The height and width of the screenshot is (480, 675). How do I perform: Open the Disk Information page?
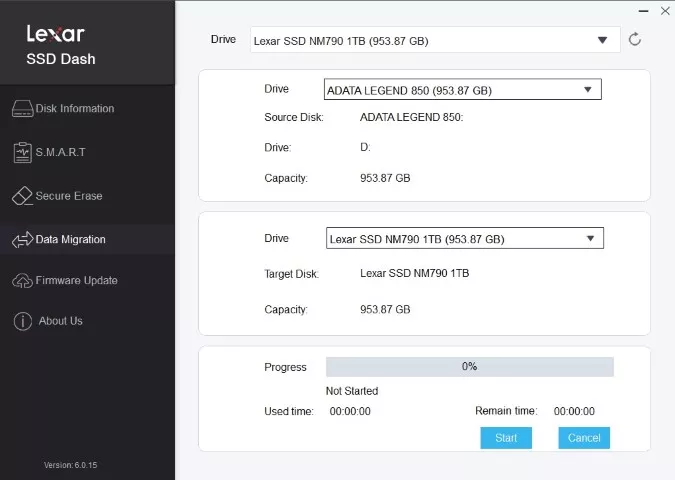click(x=75, y=109)
